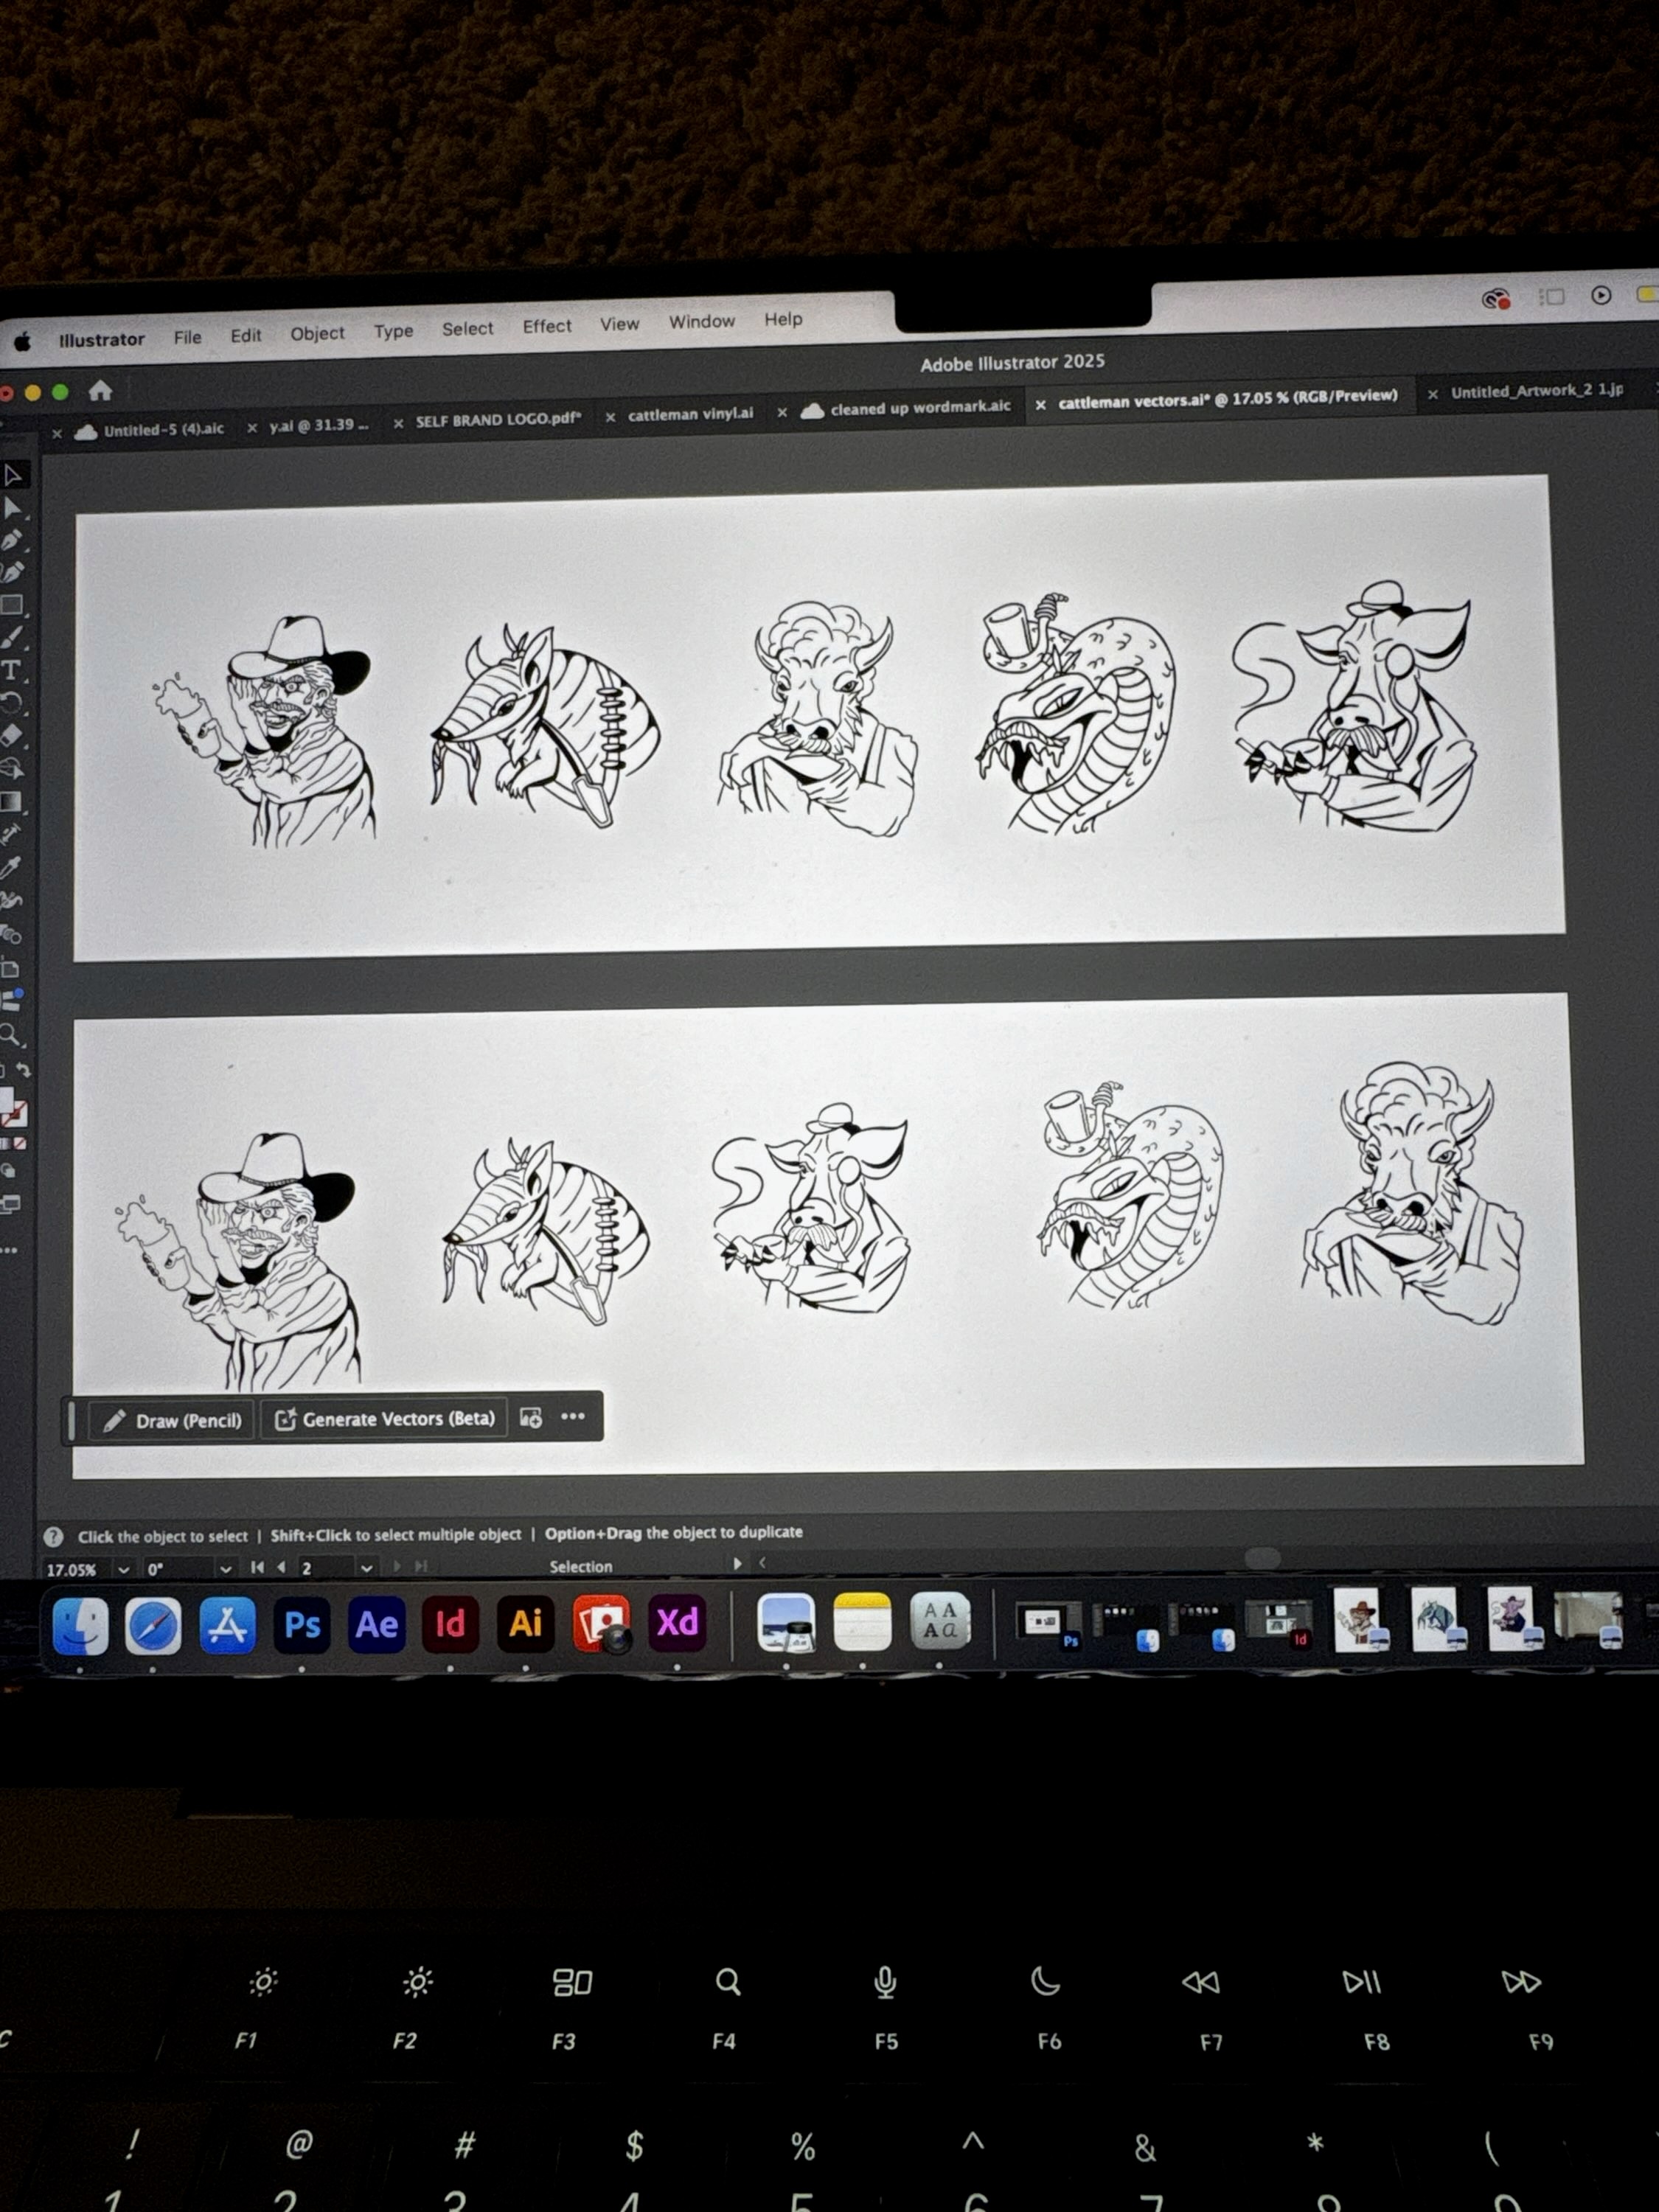Open Photoshop from the dock
The width and height of the screenshot is (1659, 2212).
302,1625
